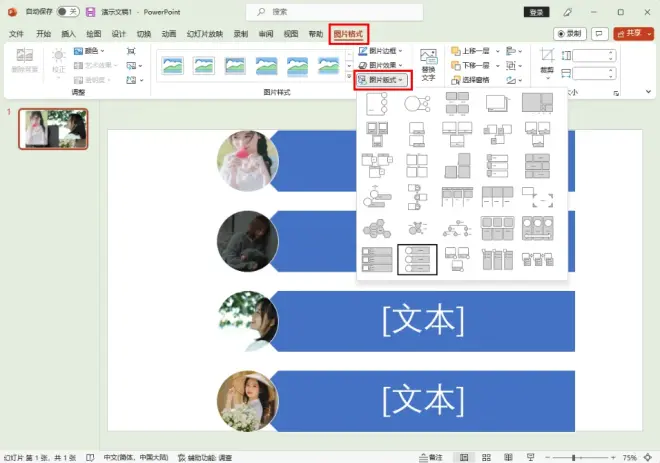Image resolution: width=660 pixels, height=463 pixels.
Task: Open the Picture Border (图片边框) menu
Action: tap(380, 51)
